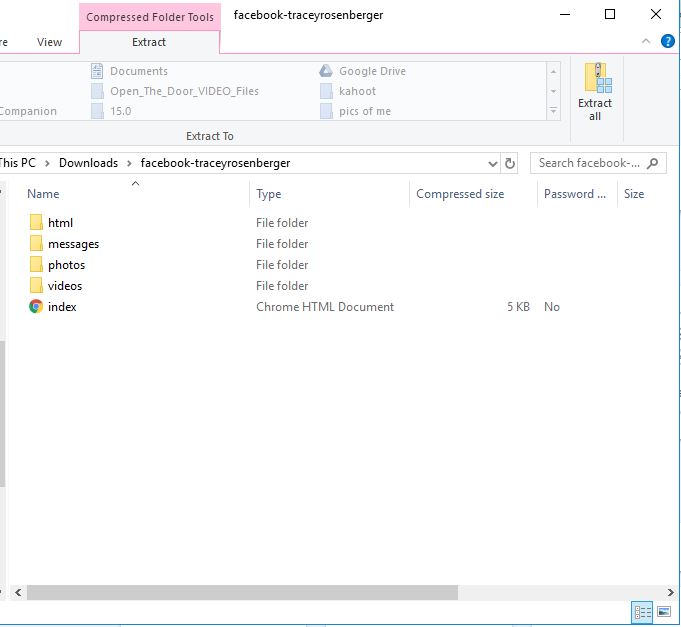This screenshot has width=681, height=627.
Task: Select the folder name 'videos'
Action: (x=65, y=286)
